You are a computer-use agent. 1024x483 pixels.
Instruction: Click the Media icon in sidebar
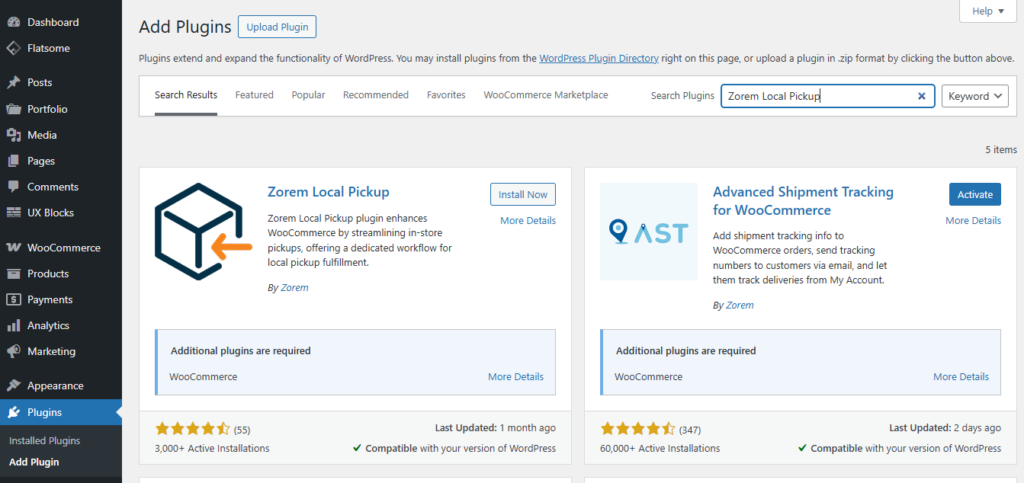pos(13,135)
